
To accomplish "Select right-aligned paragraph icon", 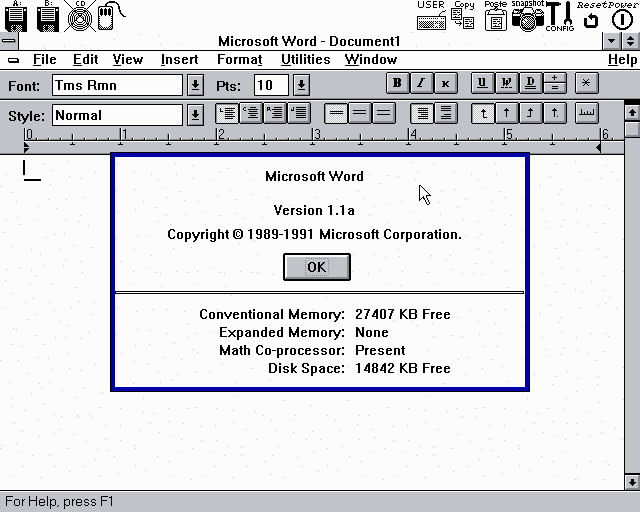I will [x=275, y=113].
